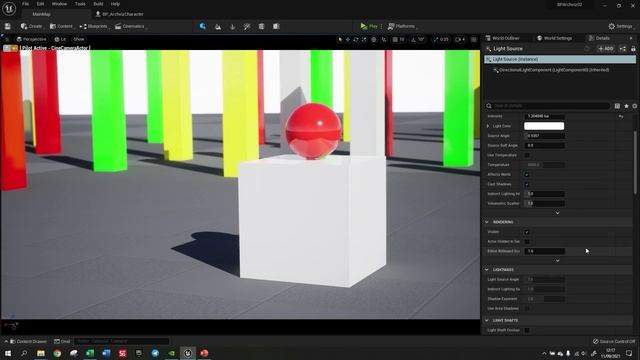Open Details view options gear
The height and width of the screenshot is (360, 640).
[635, 106]
